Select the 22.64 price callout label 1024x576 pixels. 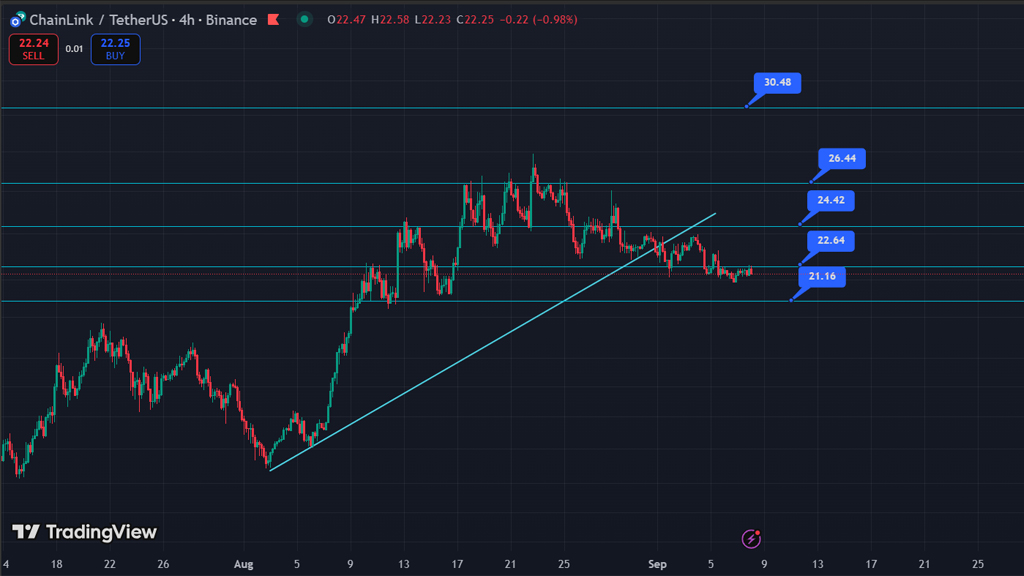point(831,241)
